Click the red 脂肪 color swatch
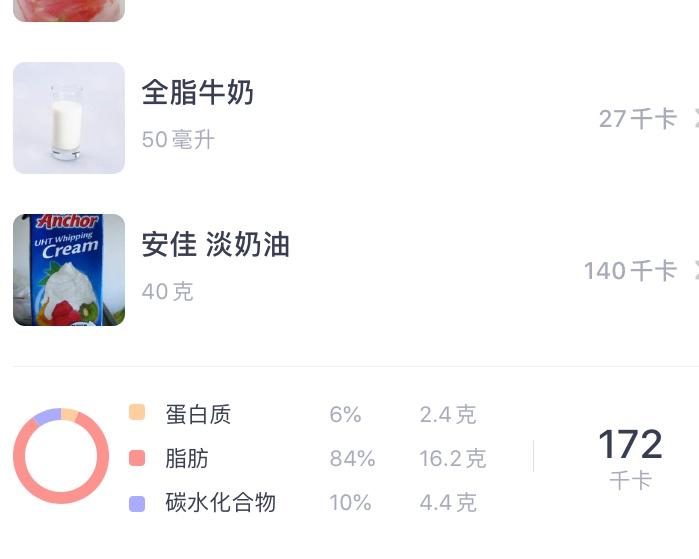Viewport: 699px width, 559px height. coord(137,459)
